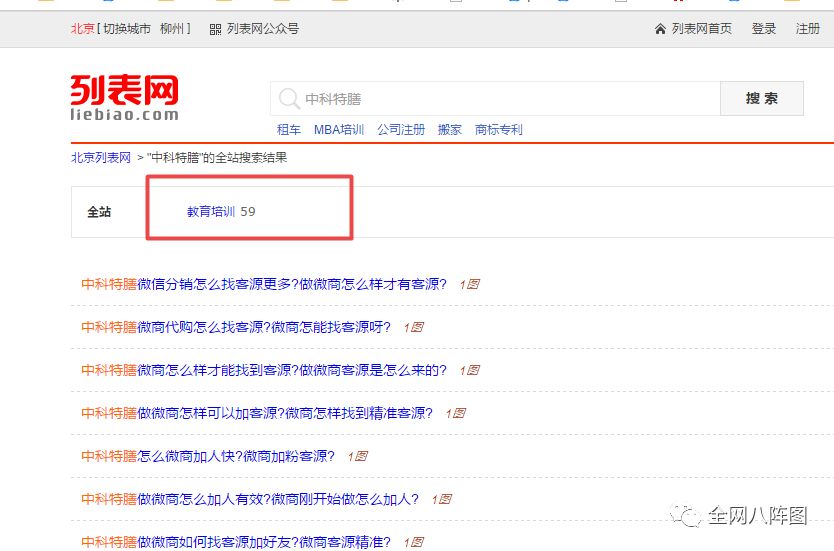Click the home icon beside 列表网首页

[660, 29]
